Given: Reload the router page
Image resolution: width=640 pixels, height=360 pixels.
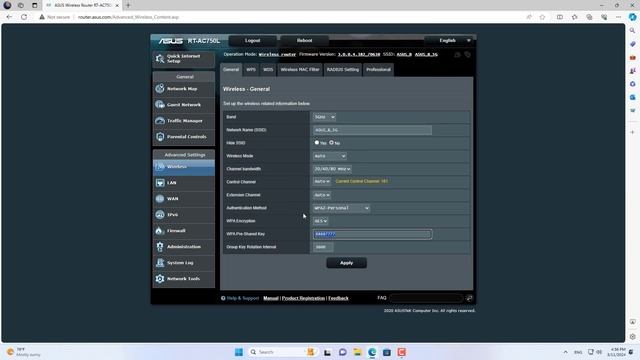Looking at the screenshot, I should click(x=24, y=17).
